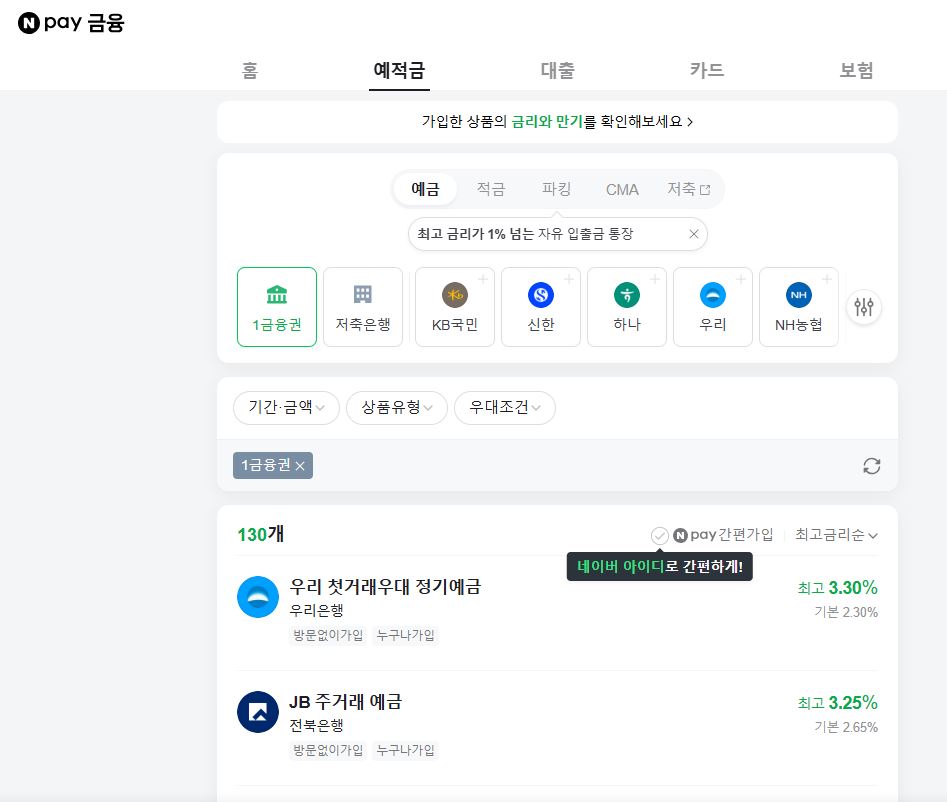
Task: Click 기본 2.30% base rate text
Action: click(846, 612)
